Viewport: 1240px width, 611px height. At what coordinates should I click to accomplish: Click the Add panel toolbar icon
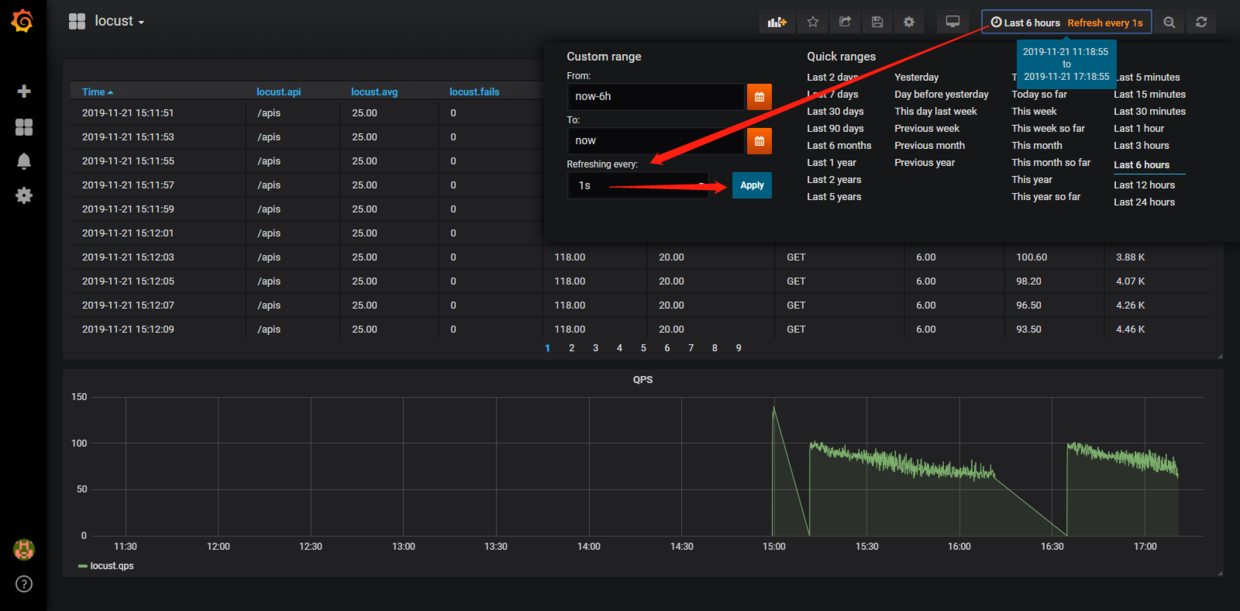pyautogui.click(x=777, y=21)
